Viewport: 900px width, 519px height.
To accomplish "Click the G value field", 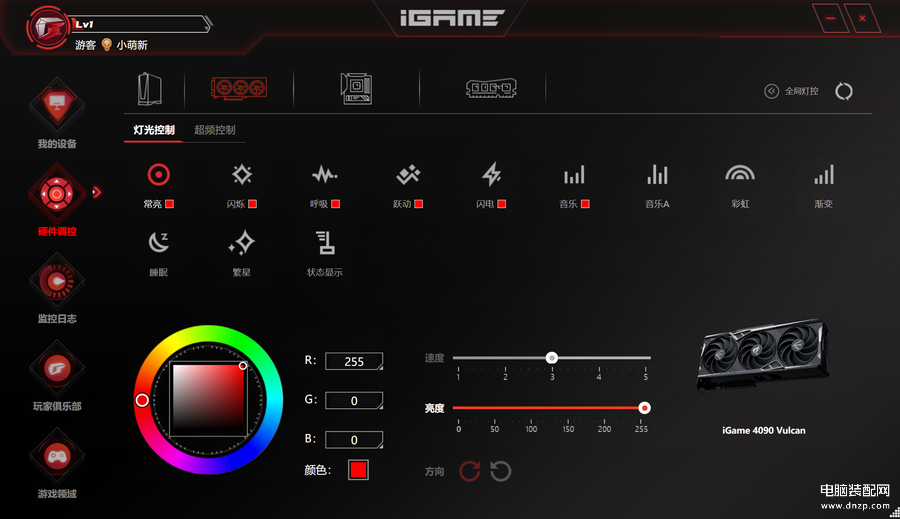I will click(354, 401).
